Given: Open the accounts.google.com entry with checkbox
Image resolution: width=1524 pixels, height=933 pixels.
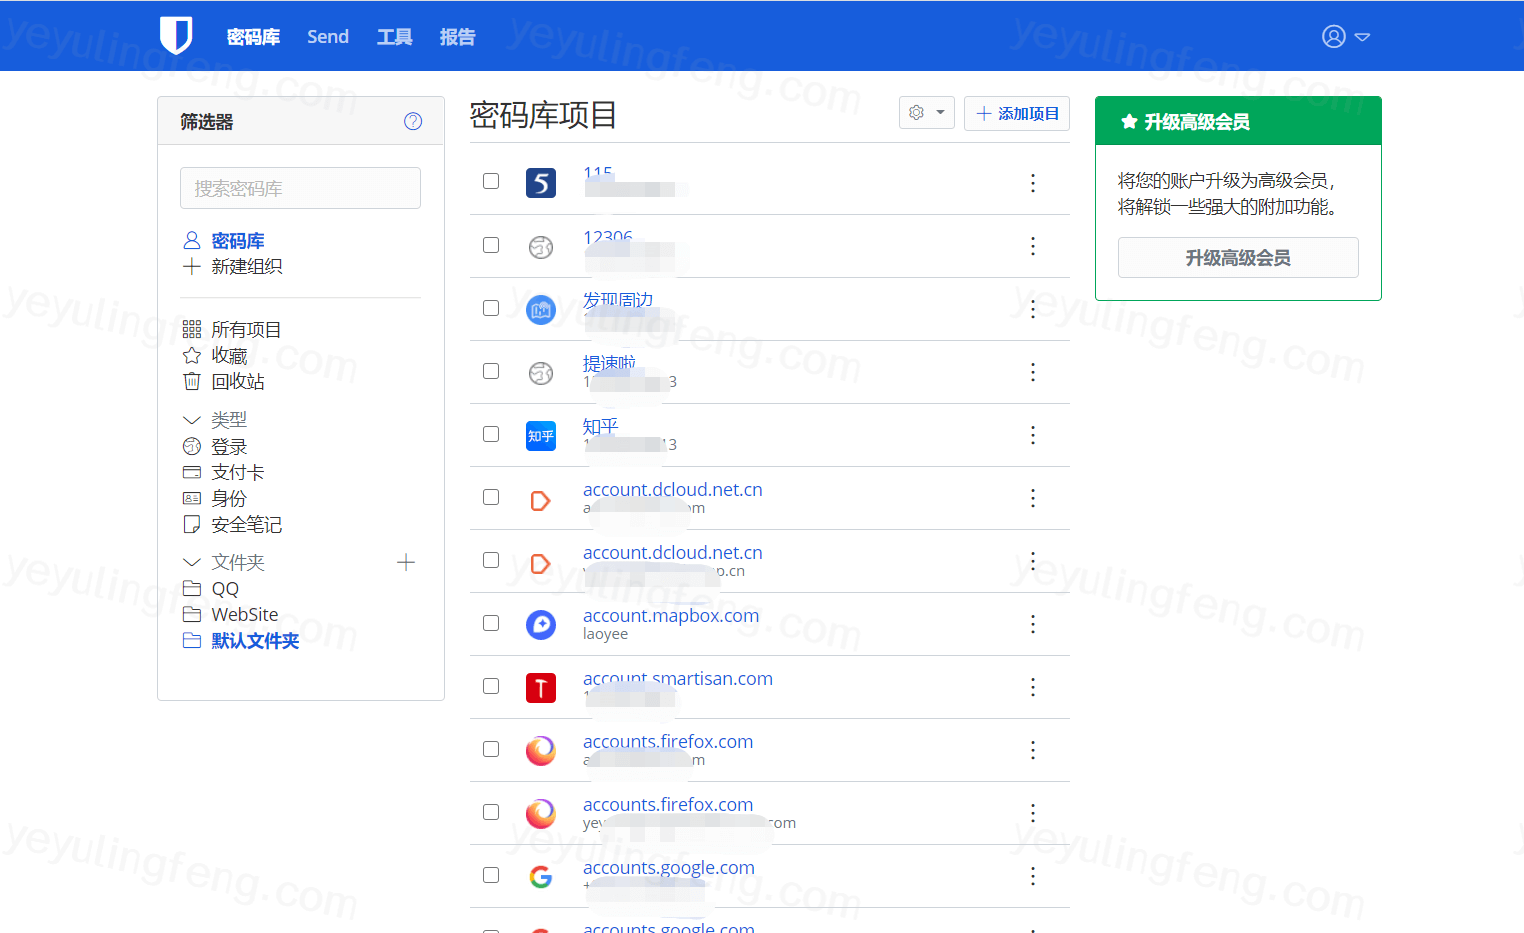Looking at the screenshot, I should pos(669,868).
